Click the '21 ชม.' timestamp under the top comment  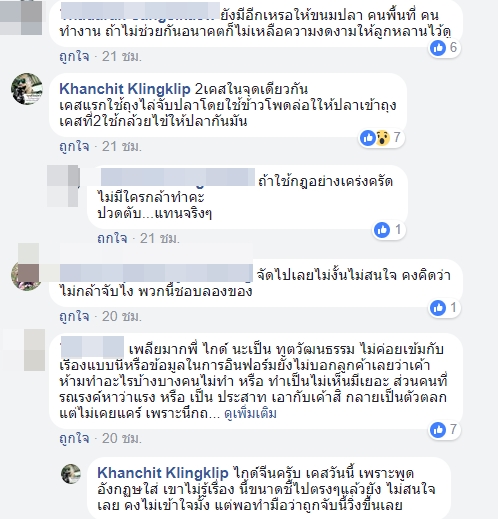122,56
